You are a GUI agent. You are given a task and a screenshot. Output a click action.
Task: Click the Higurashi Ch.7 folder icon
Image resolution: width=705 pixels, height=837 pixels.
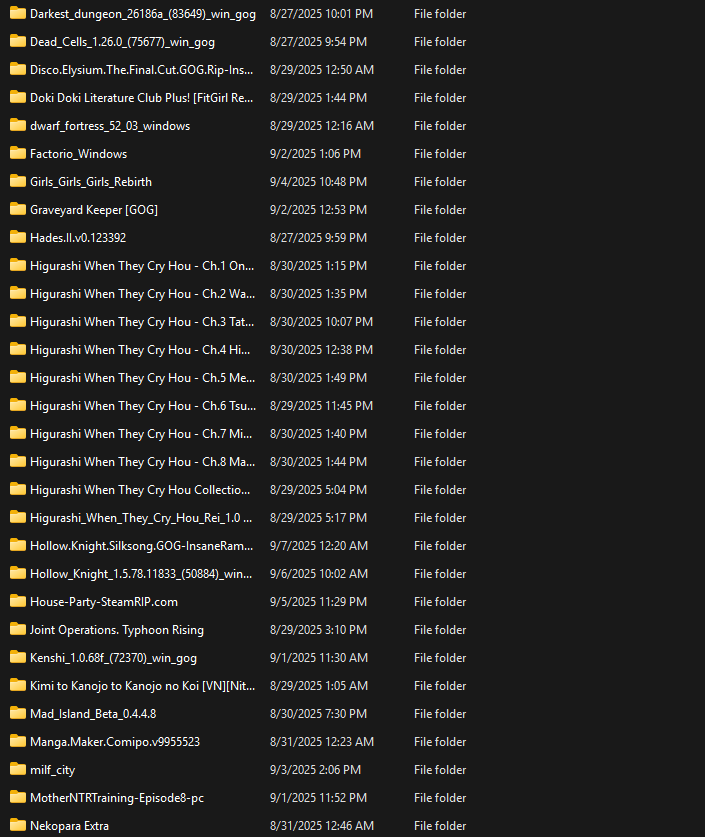(x=18, y=433)
